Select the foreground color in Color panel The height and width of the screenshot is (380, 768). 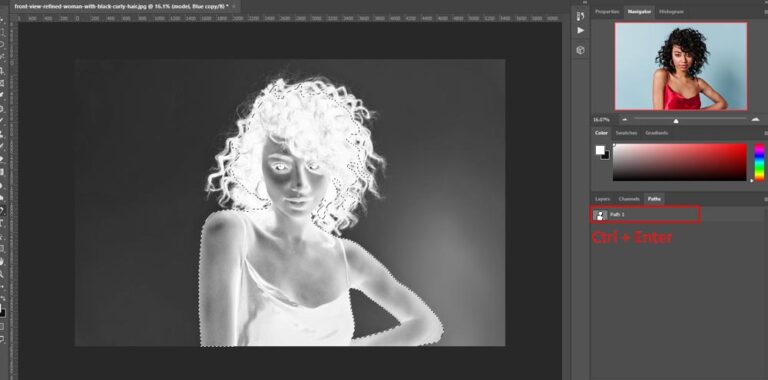click(x=600, y=150)
